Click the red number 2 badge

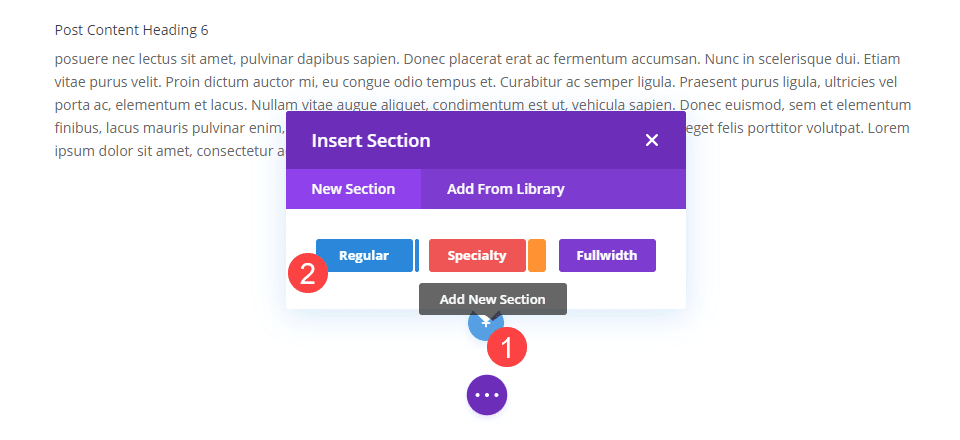tap(308, 274)
